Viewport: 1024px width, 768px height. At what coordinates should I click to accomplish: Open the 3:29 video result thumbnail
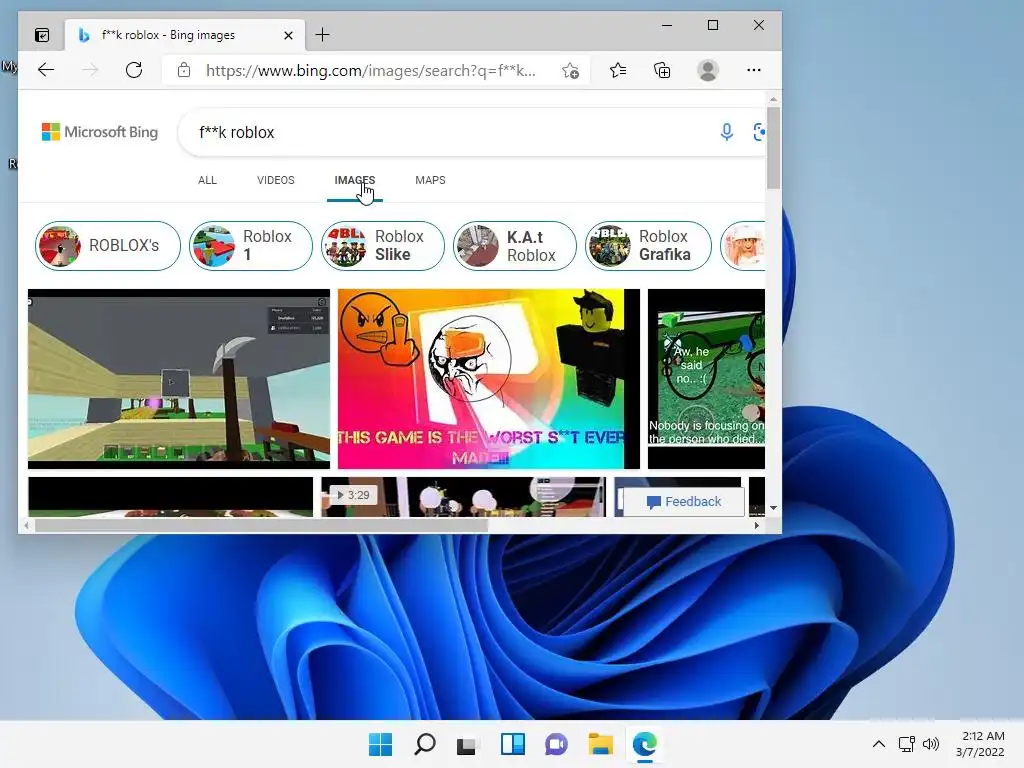pyautogui.click(x=463, y=497)
